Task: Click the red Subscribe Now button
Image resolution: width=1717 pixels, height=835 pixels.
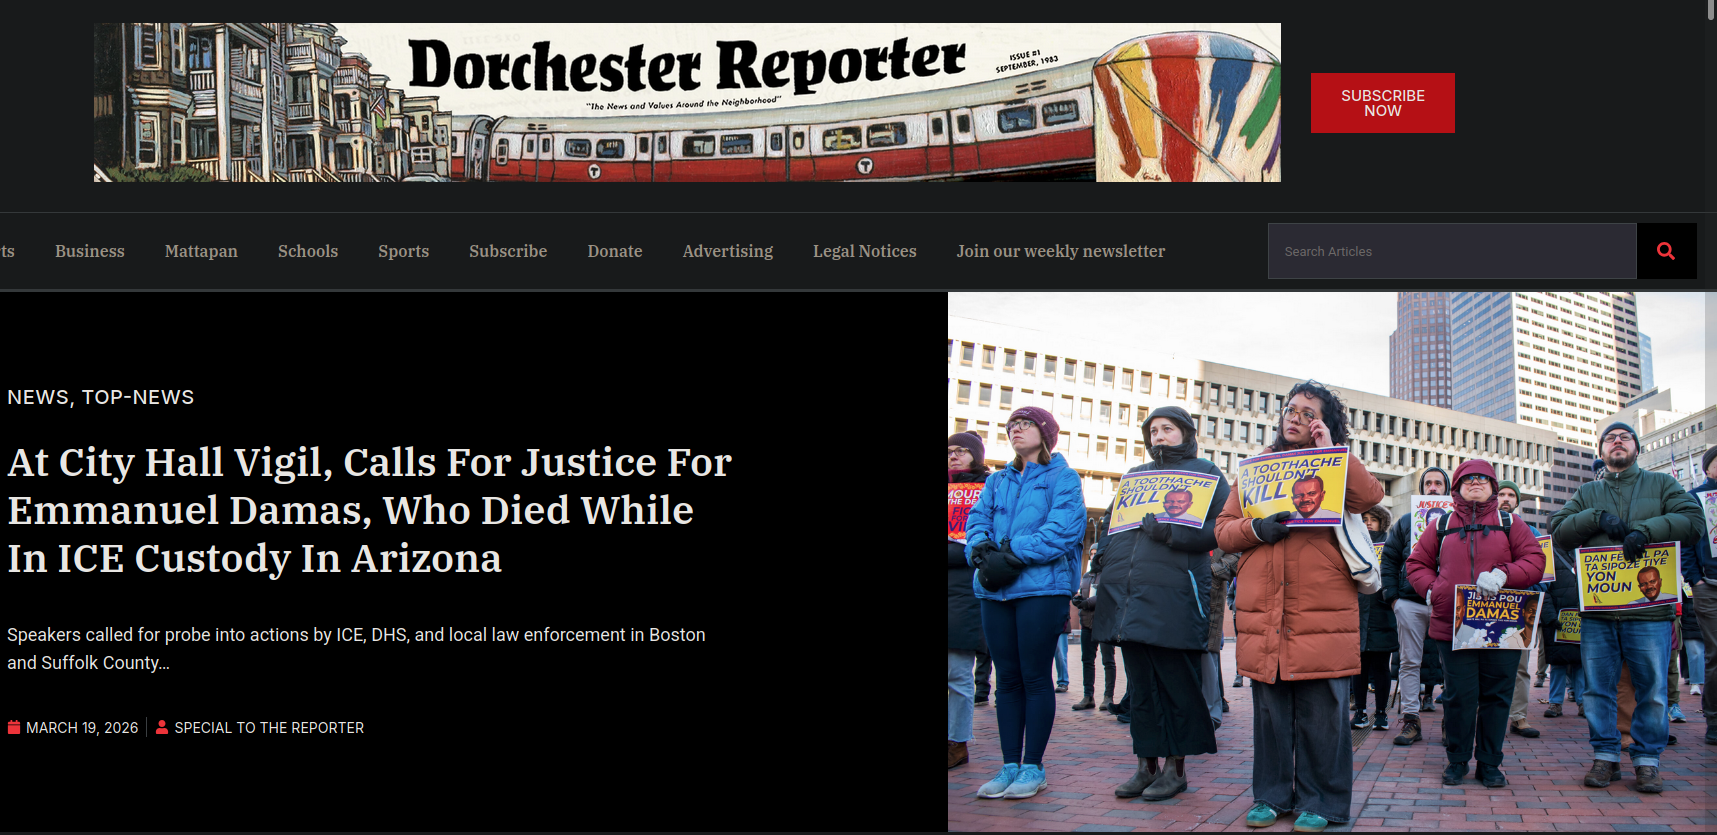Action: click(1383, 103)
